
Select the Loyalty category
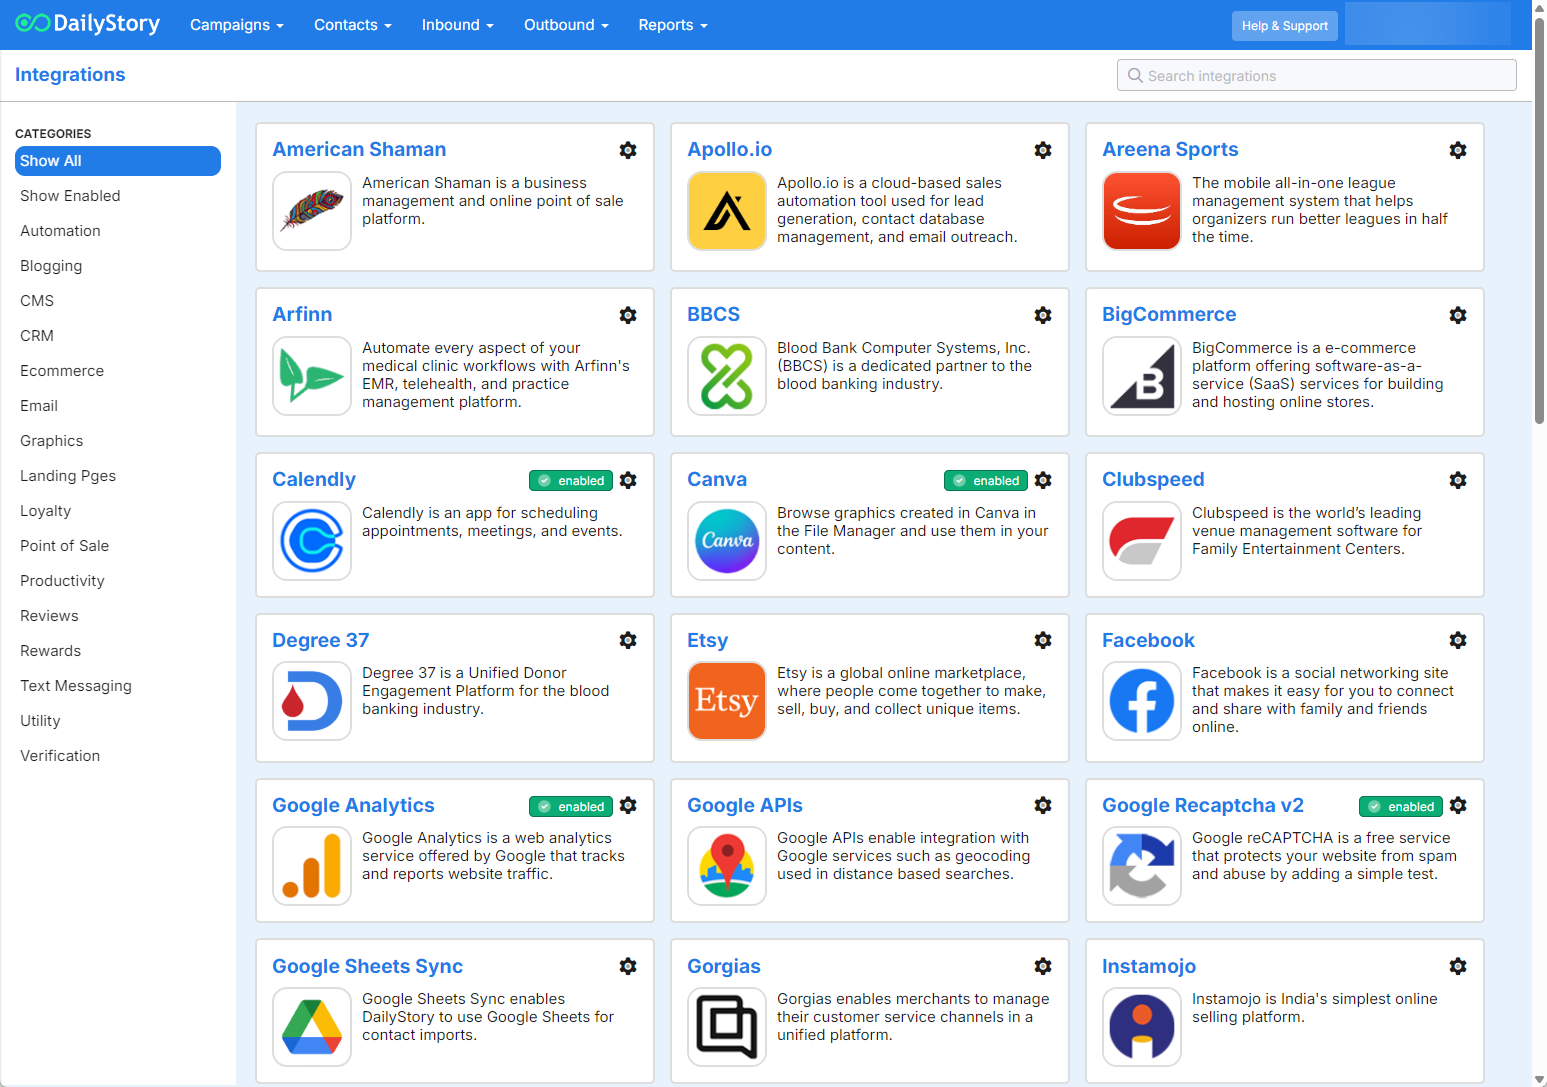tap(118, 511)
